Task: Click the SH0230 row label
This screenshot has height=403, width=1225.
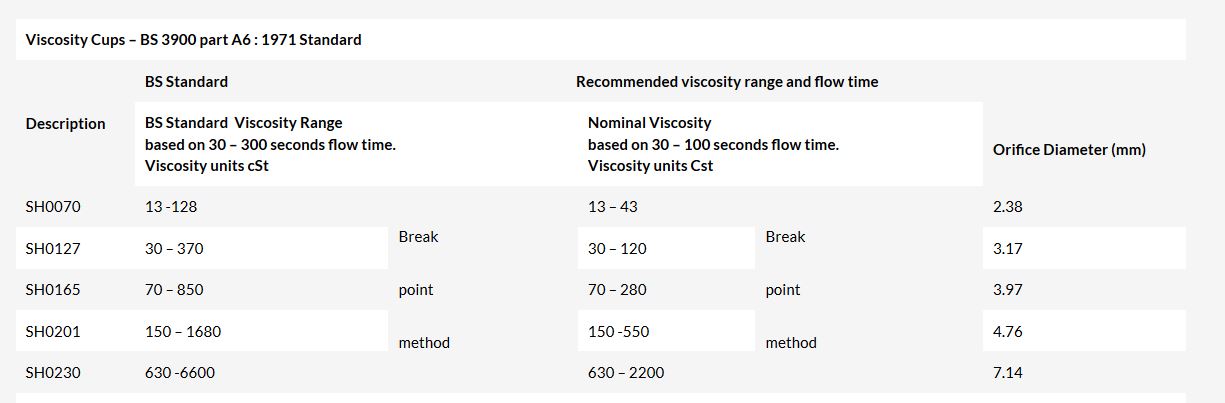Action: pos(53,373)
